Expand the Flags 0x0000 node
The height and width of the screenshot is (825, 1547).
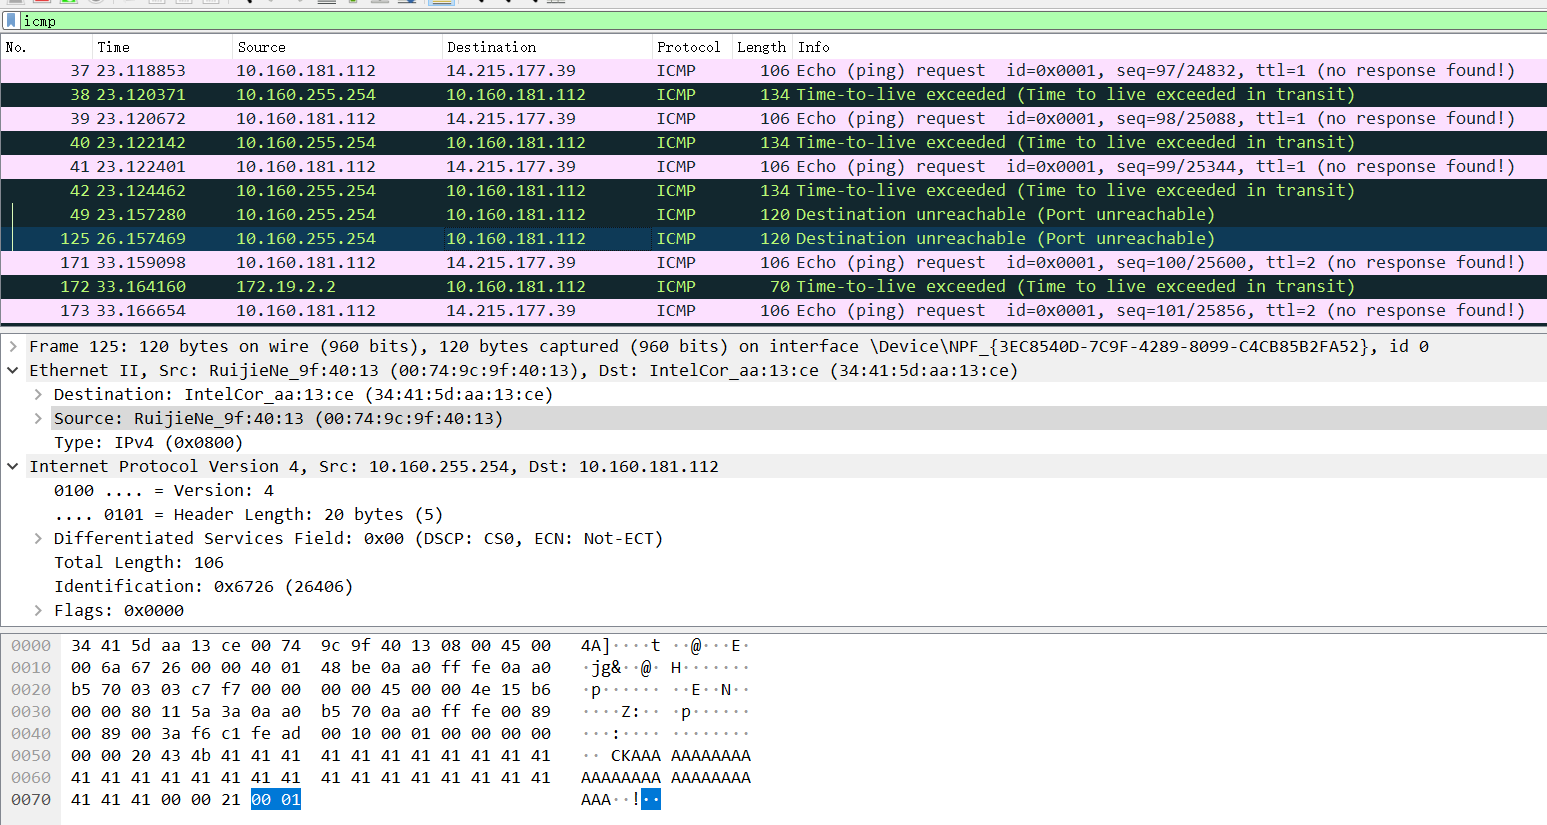[x=38, y=610]
